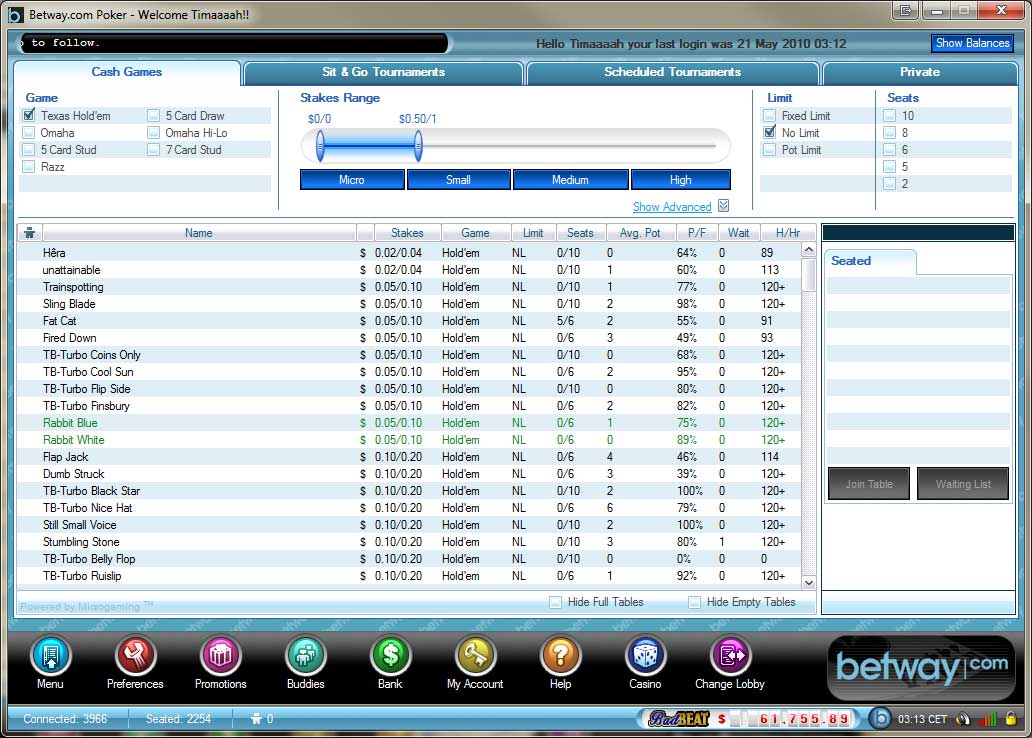Open Preferences tools icon
The image size is (1032, 738).
135,656
